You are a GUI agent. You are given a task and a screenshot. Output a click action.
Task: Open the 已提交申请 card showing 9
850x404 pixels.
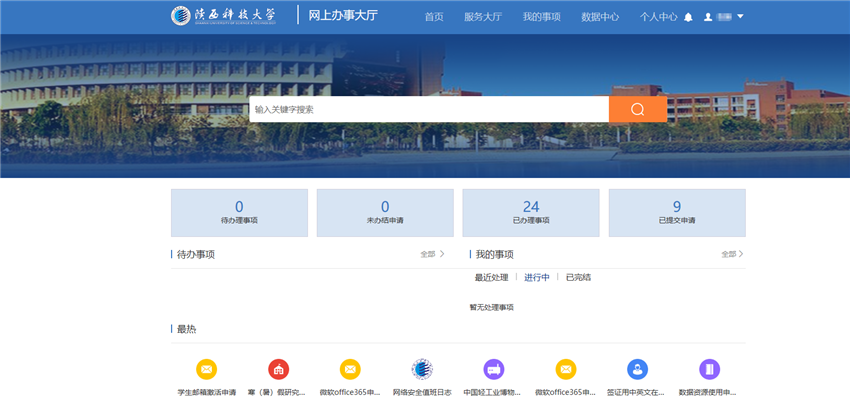677,212
